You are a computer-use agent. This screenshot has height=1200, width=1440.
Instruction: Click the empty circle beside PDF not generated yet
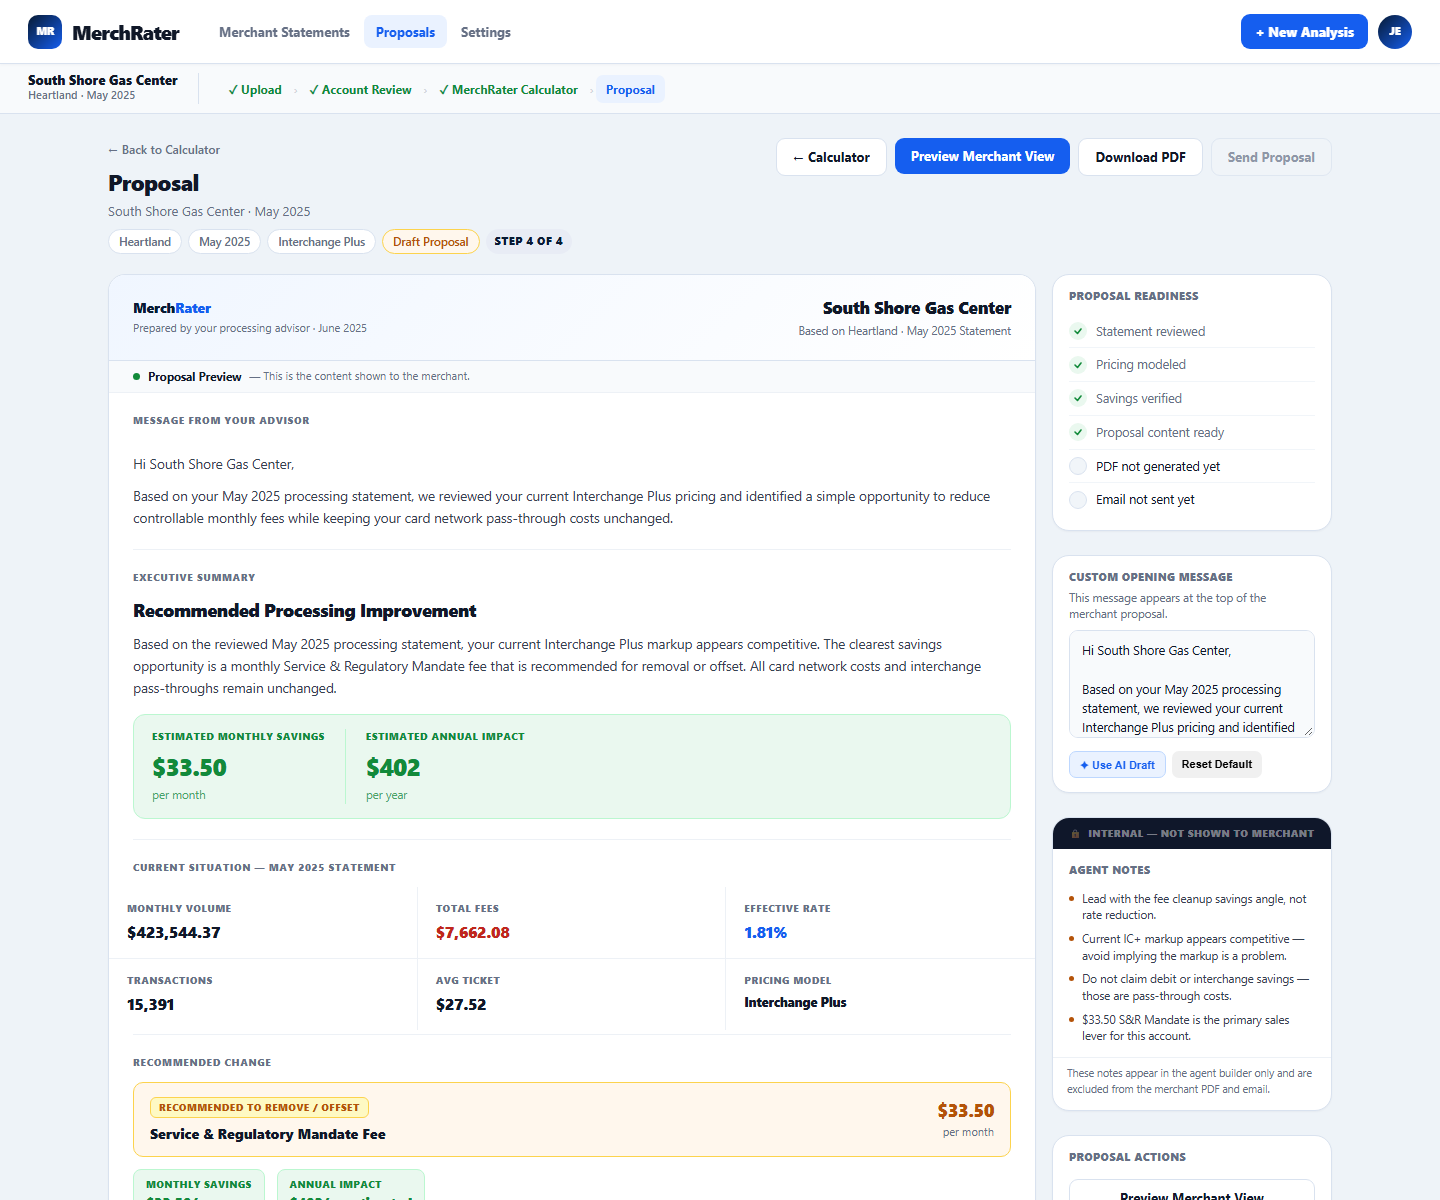pos(1078,466)
